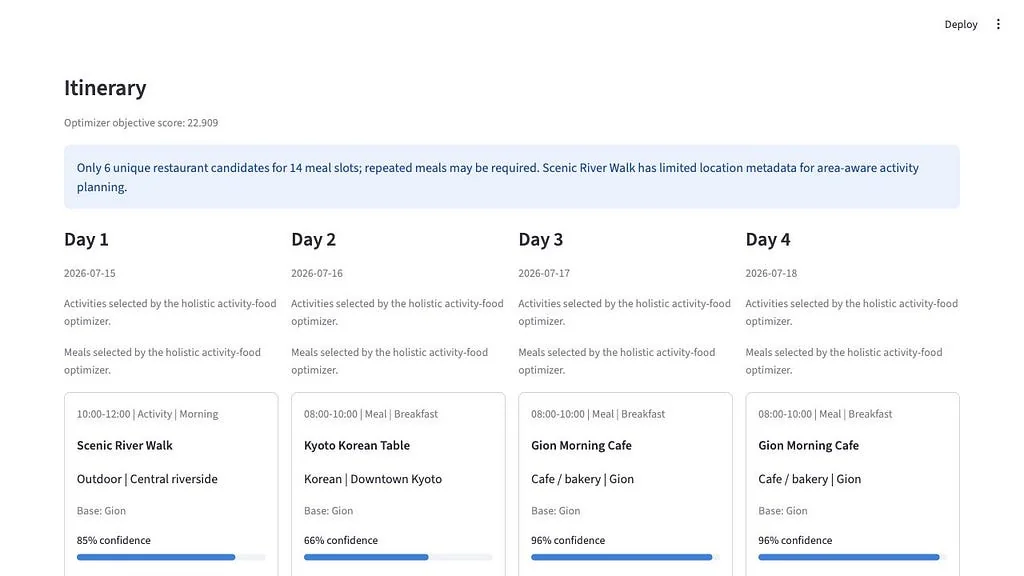1024x576 pixels.
Task: Click Day 1 activities selection description
Action: pos(170,312)
